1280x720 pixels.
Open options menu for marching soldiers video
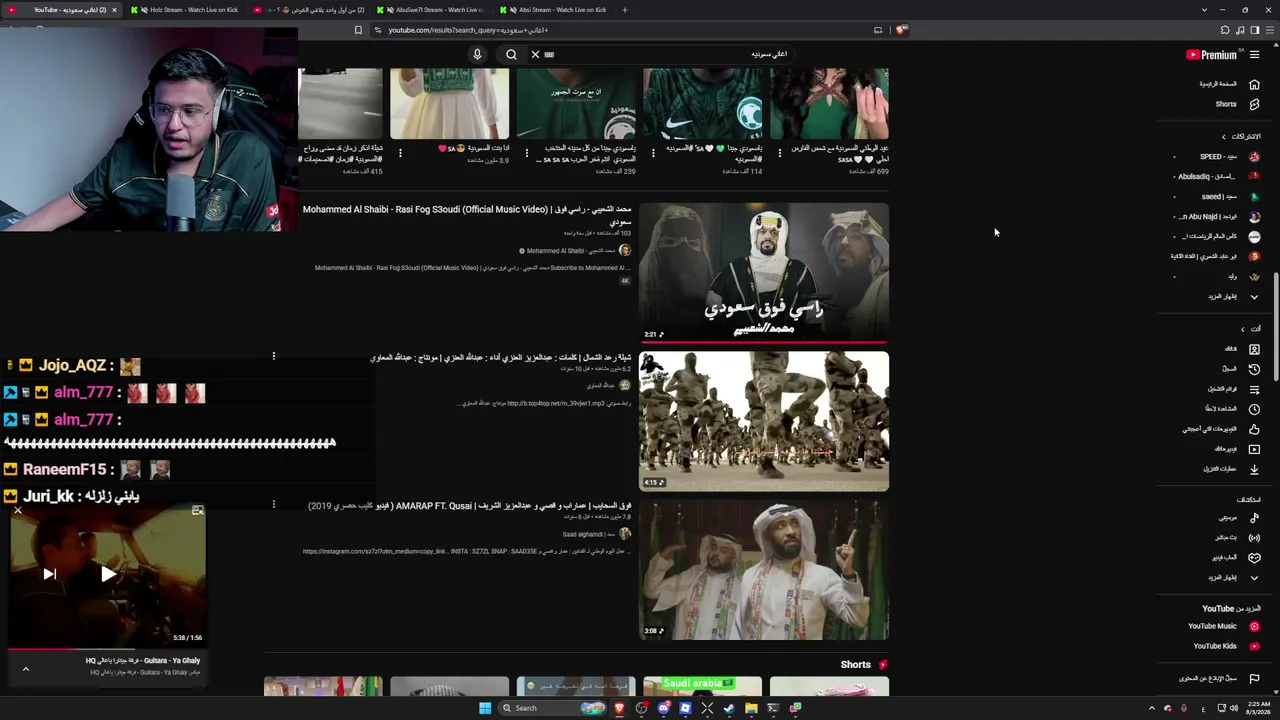pyautogui.click(x=273, y=356)
